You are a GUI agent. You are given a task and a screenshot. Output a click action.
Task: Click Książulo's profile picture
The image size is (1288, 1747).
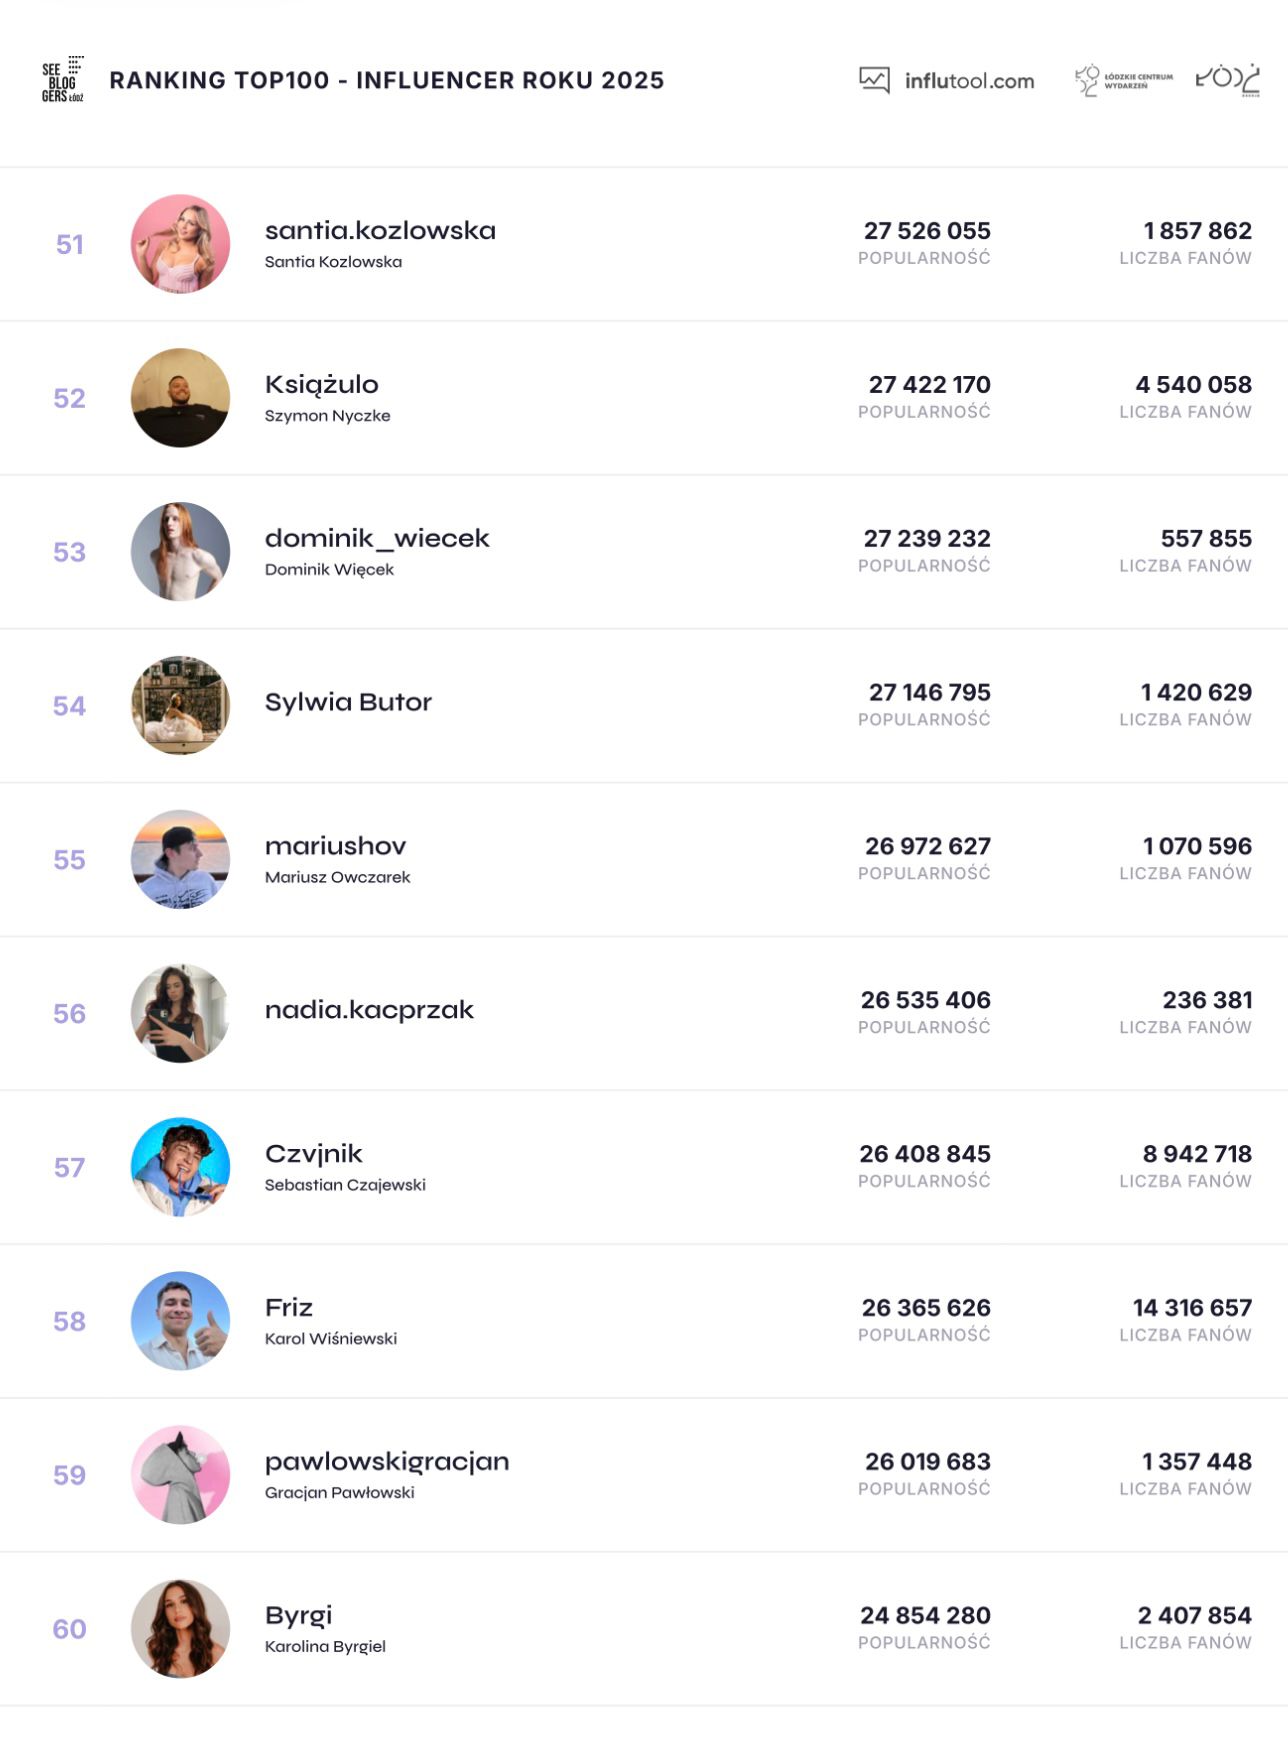180,398
